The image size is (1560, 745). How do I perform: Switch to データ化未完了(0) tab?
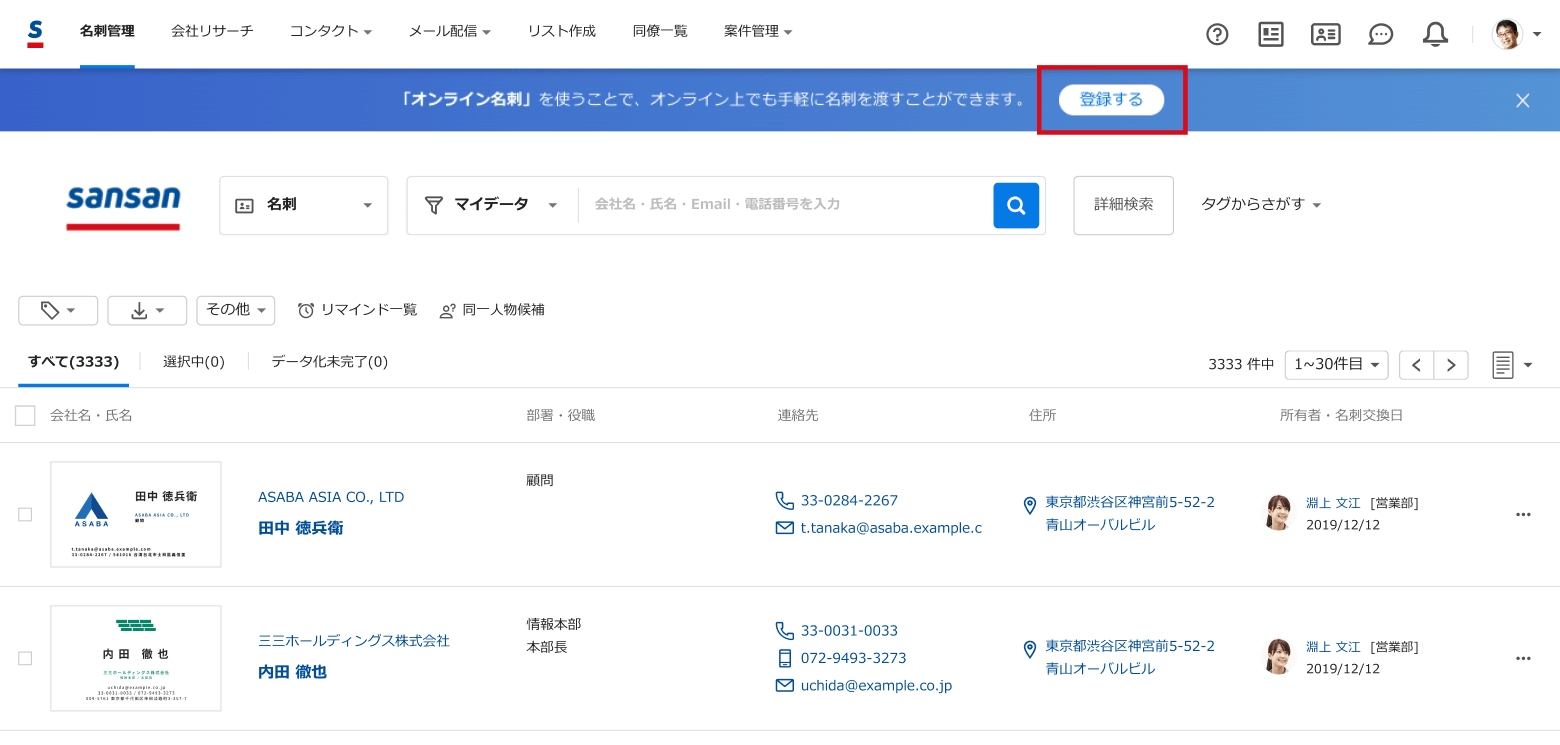[330, 362]
